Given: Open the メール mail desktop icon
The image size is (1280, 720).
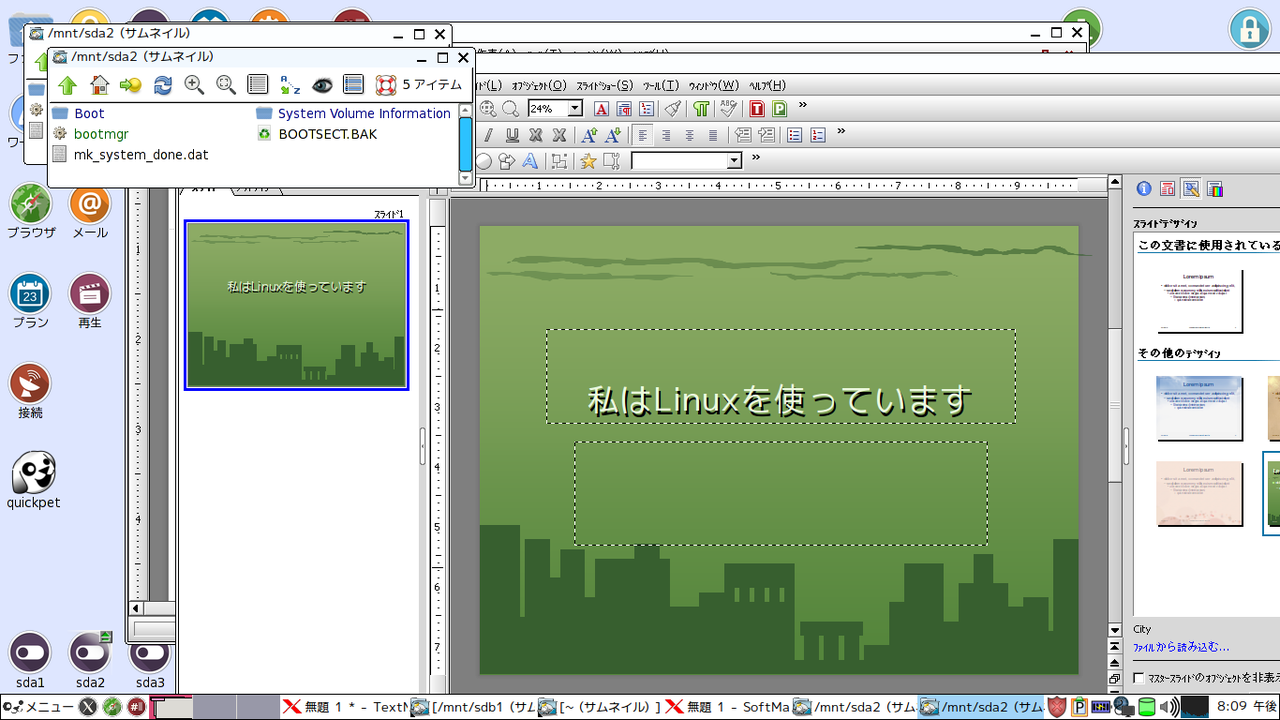Looking at the screenshot, I should [x=89, y=212].
